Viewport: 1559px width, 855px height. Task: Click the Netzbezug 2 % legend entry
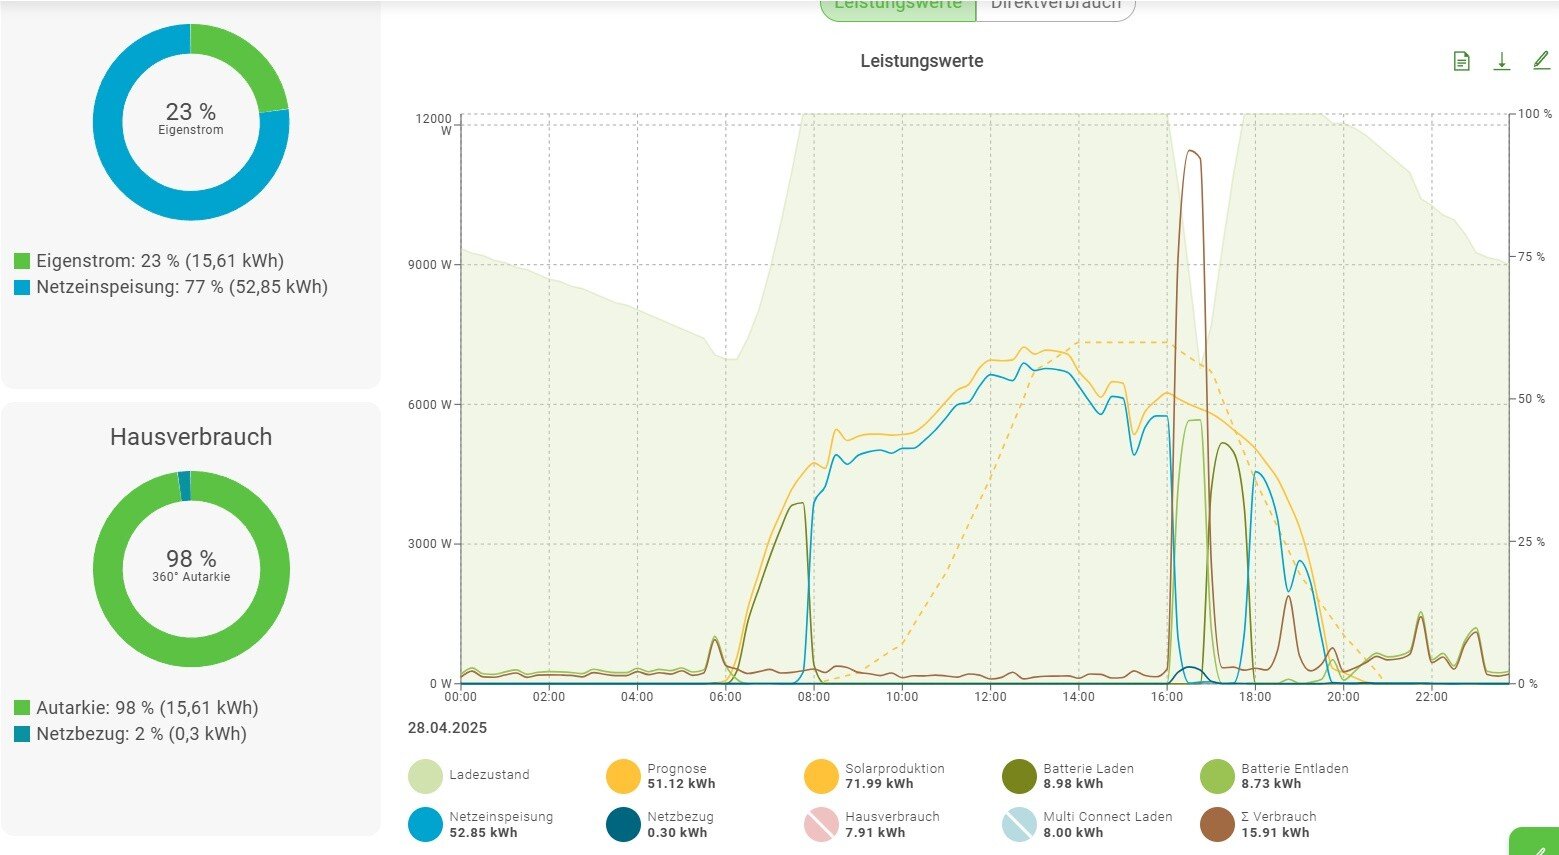point(141,734)
